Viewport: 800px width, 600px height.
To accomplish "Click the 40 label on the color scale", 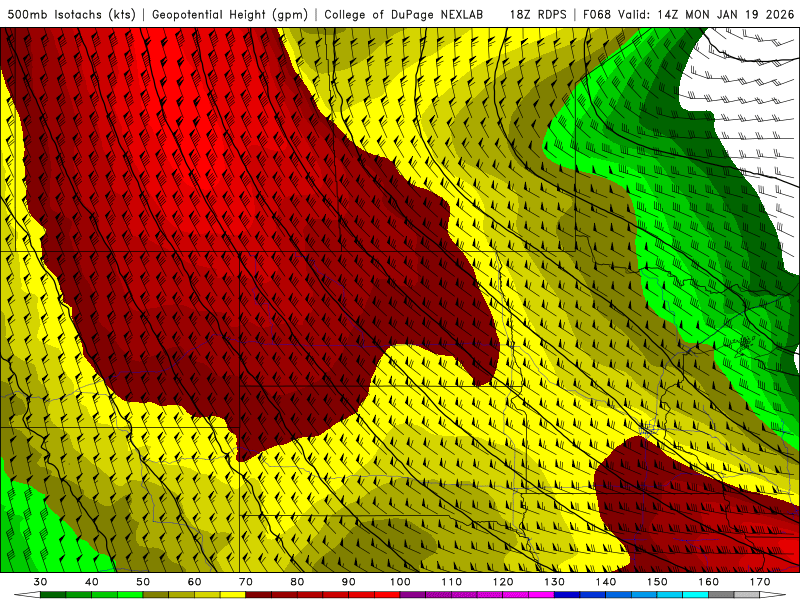I will click(x=92, y=582).
